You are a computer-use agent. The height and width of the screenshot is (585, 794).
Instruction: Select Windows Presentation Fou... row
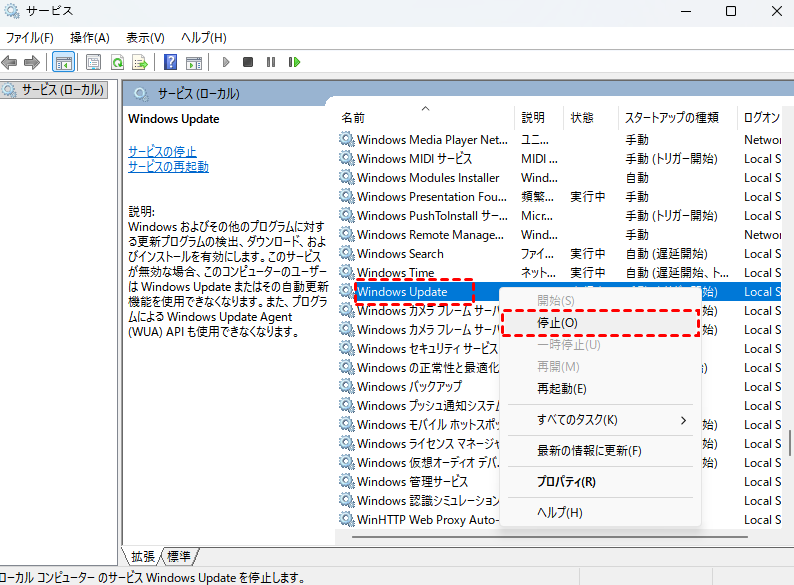[x=560, y=197]
